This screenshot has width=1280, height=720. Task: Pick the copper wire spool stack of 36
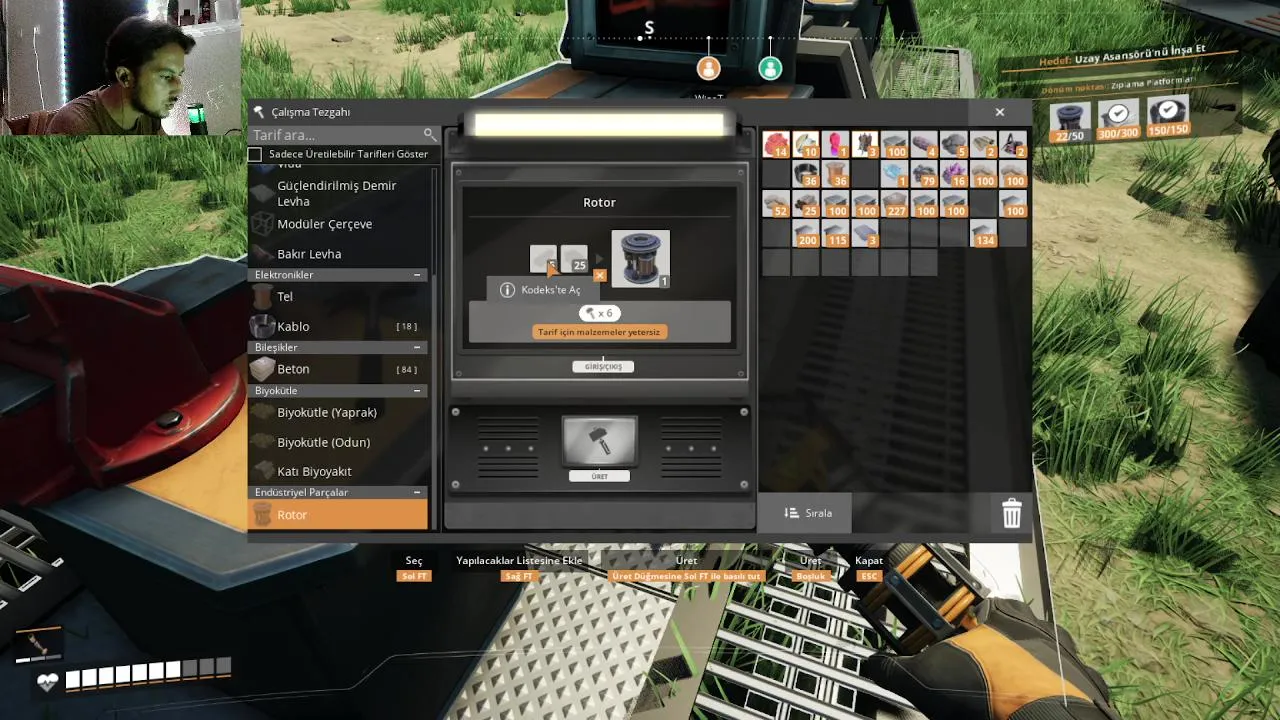[836, 175]
